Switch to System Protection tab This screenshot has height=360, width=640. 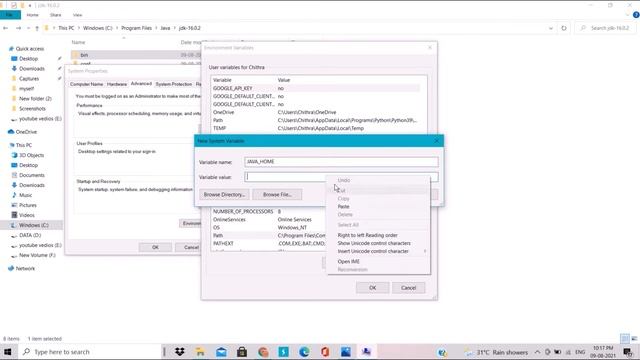[x=173, y=84]
